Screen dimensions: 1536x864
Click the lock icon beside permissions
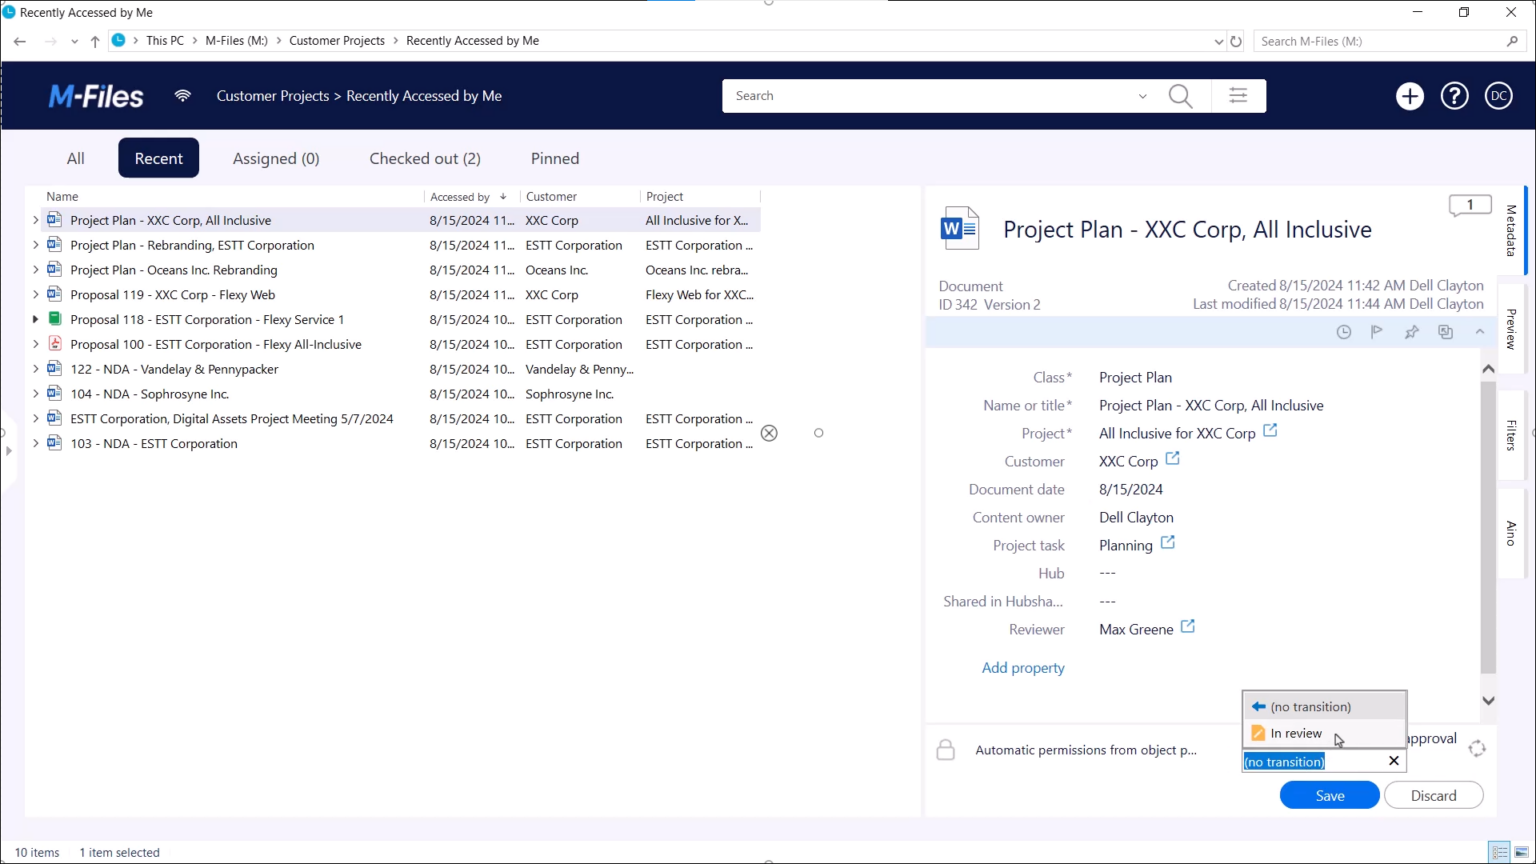pos(945,750)
